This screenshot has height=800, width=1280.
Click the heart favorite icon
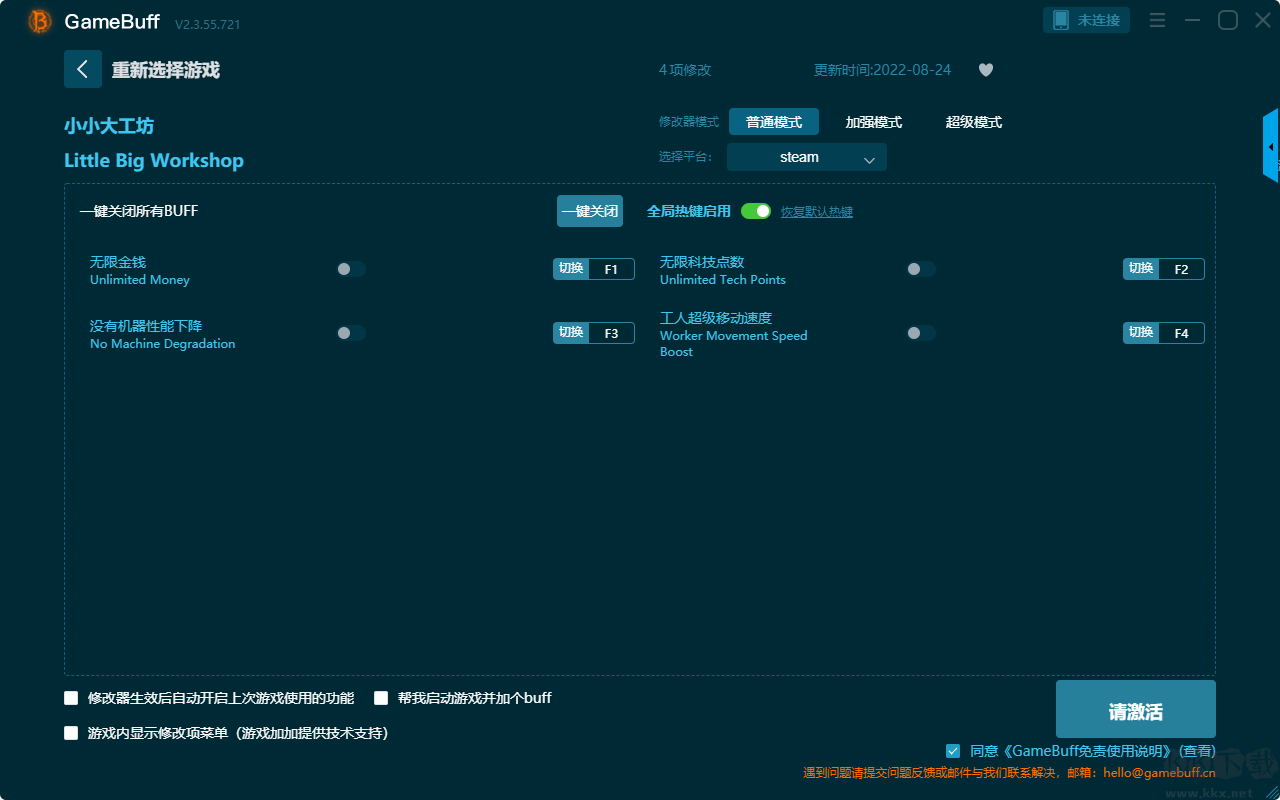pos(986,70)
